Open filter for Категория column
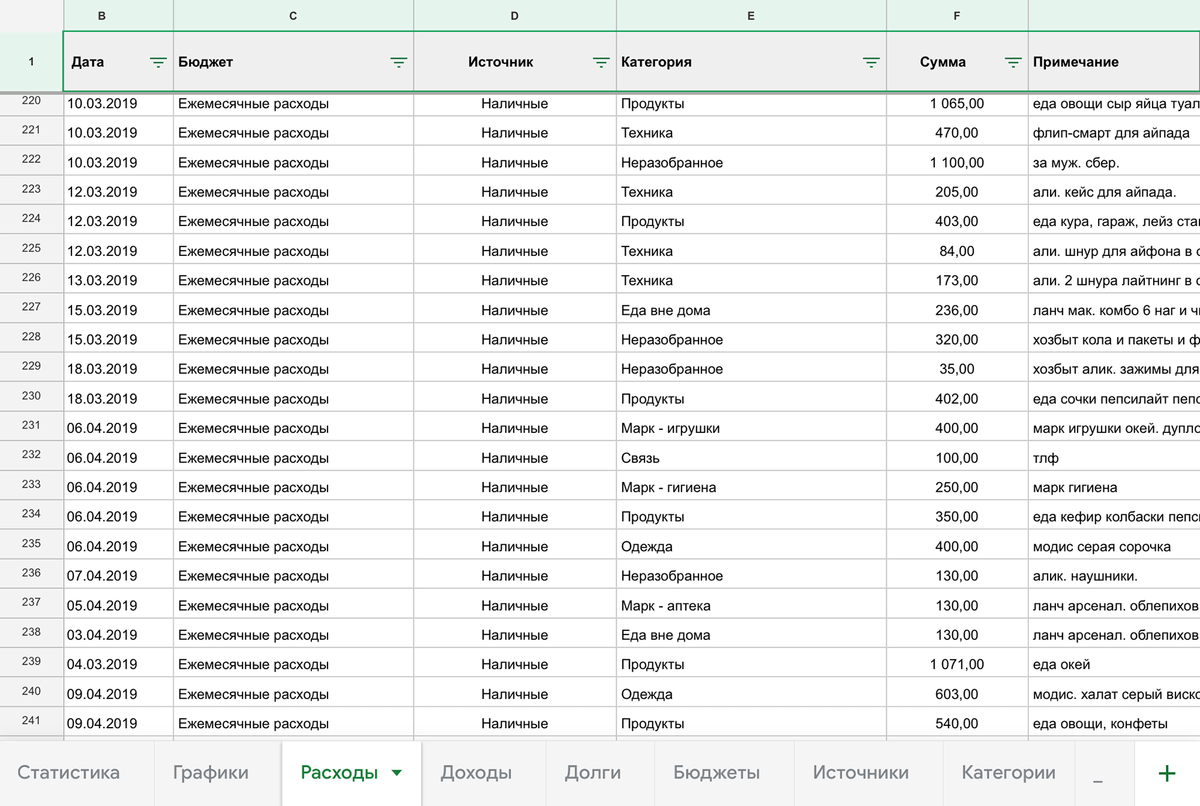 click(x=871, y=62)
